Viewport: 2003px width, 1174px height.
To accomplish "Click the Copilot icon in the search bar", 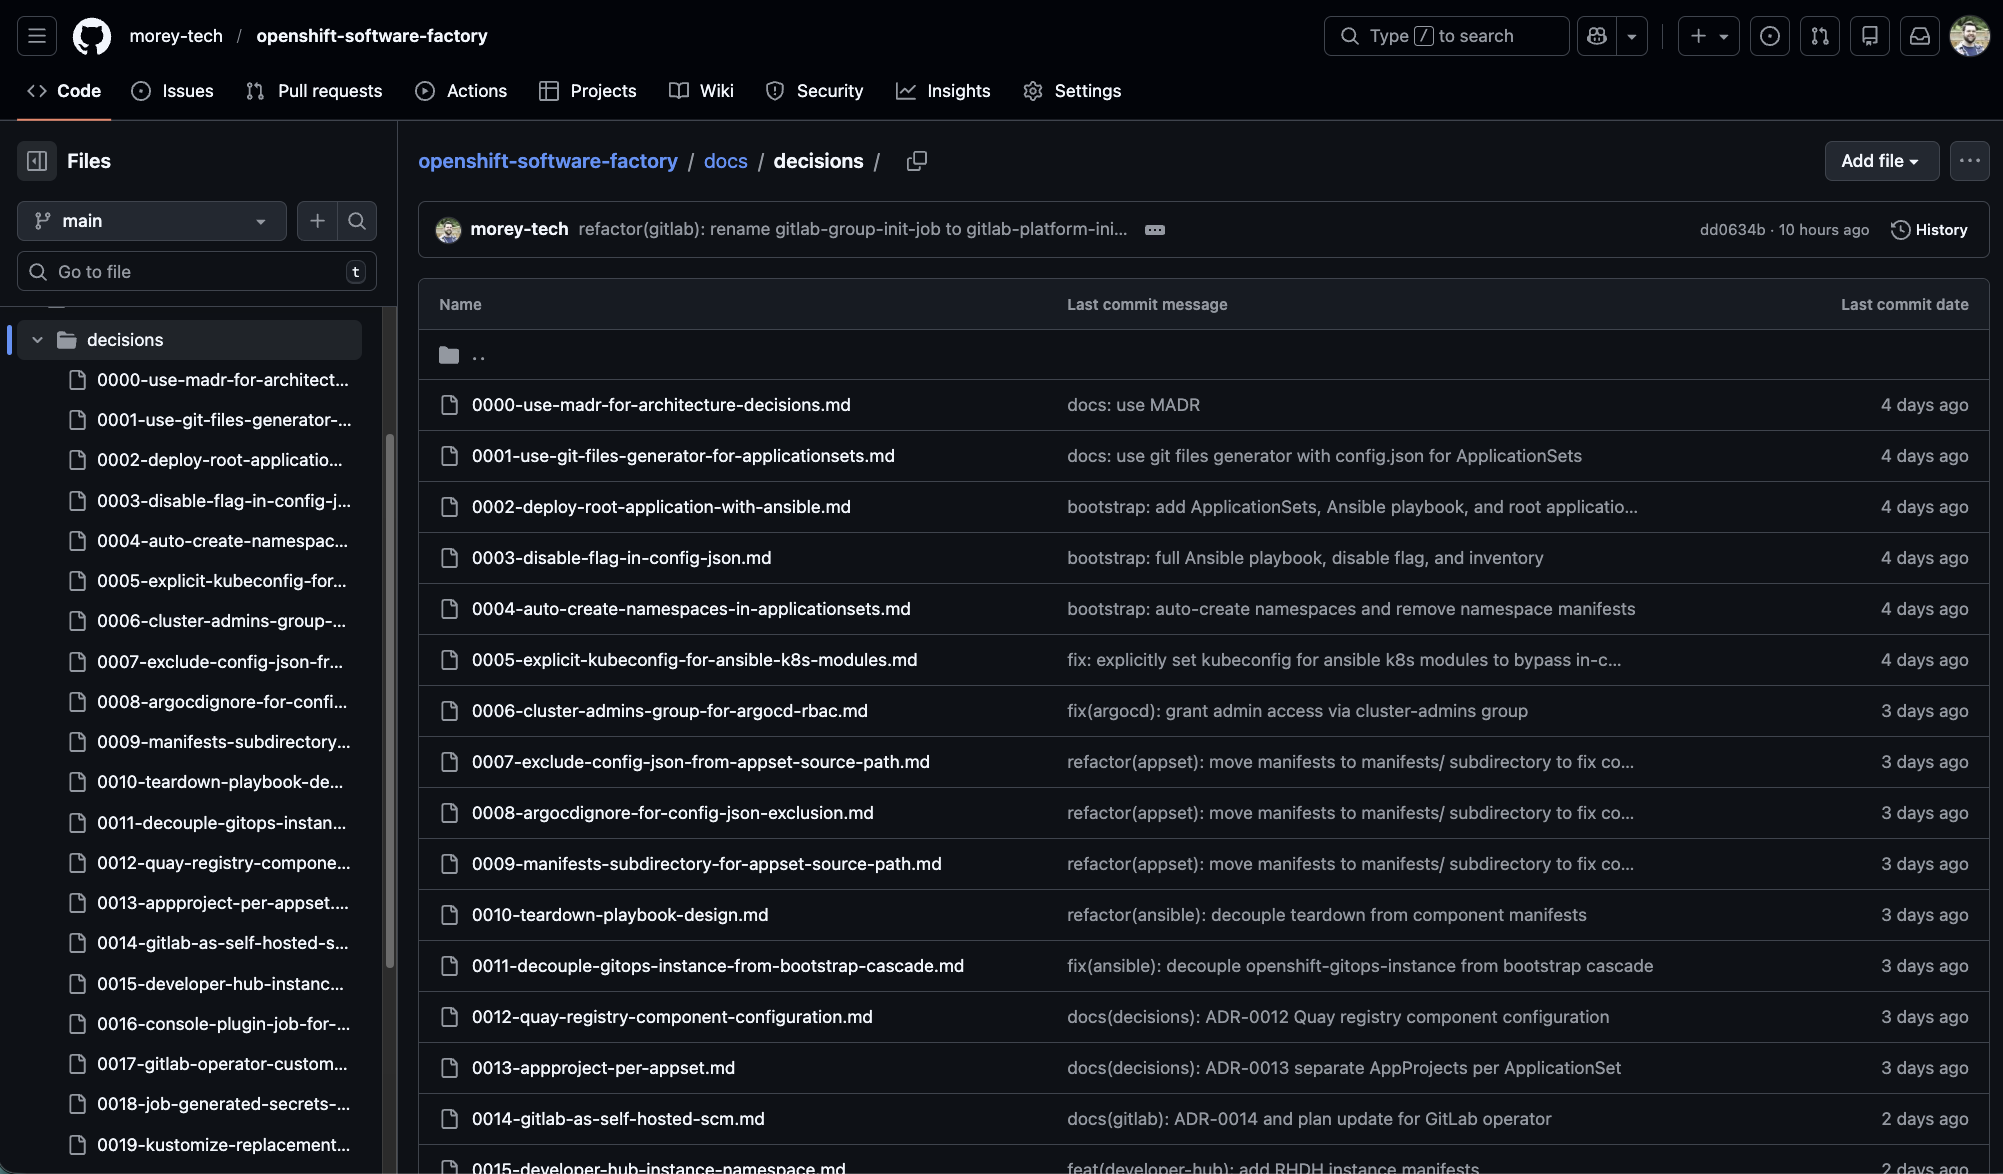I will click(x=1595, y=35).
